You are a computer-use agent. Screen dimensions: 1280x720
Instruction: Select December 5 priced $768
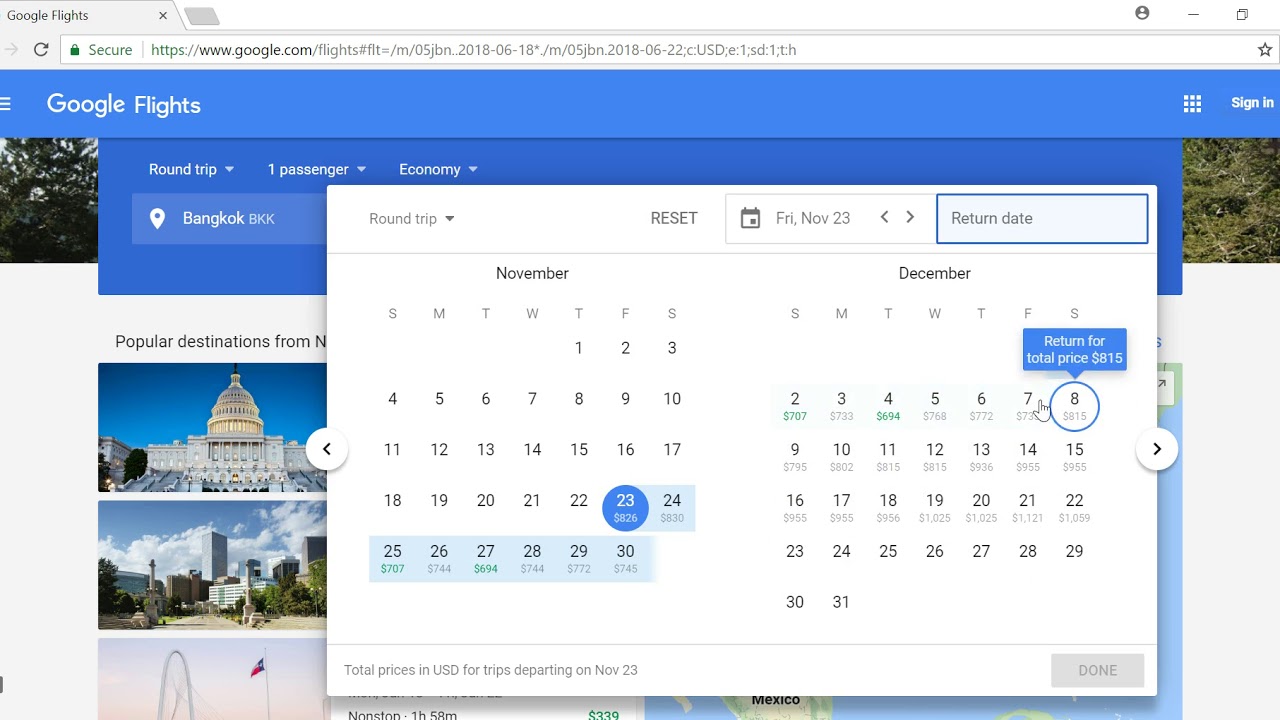[x=935, y=405]
